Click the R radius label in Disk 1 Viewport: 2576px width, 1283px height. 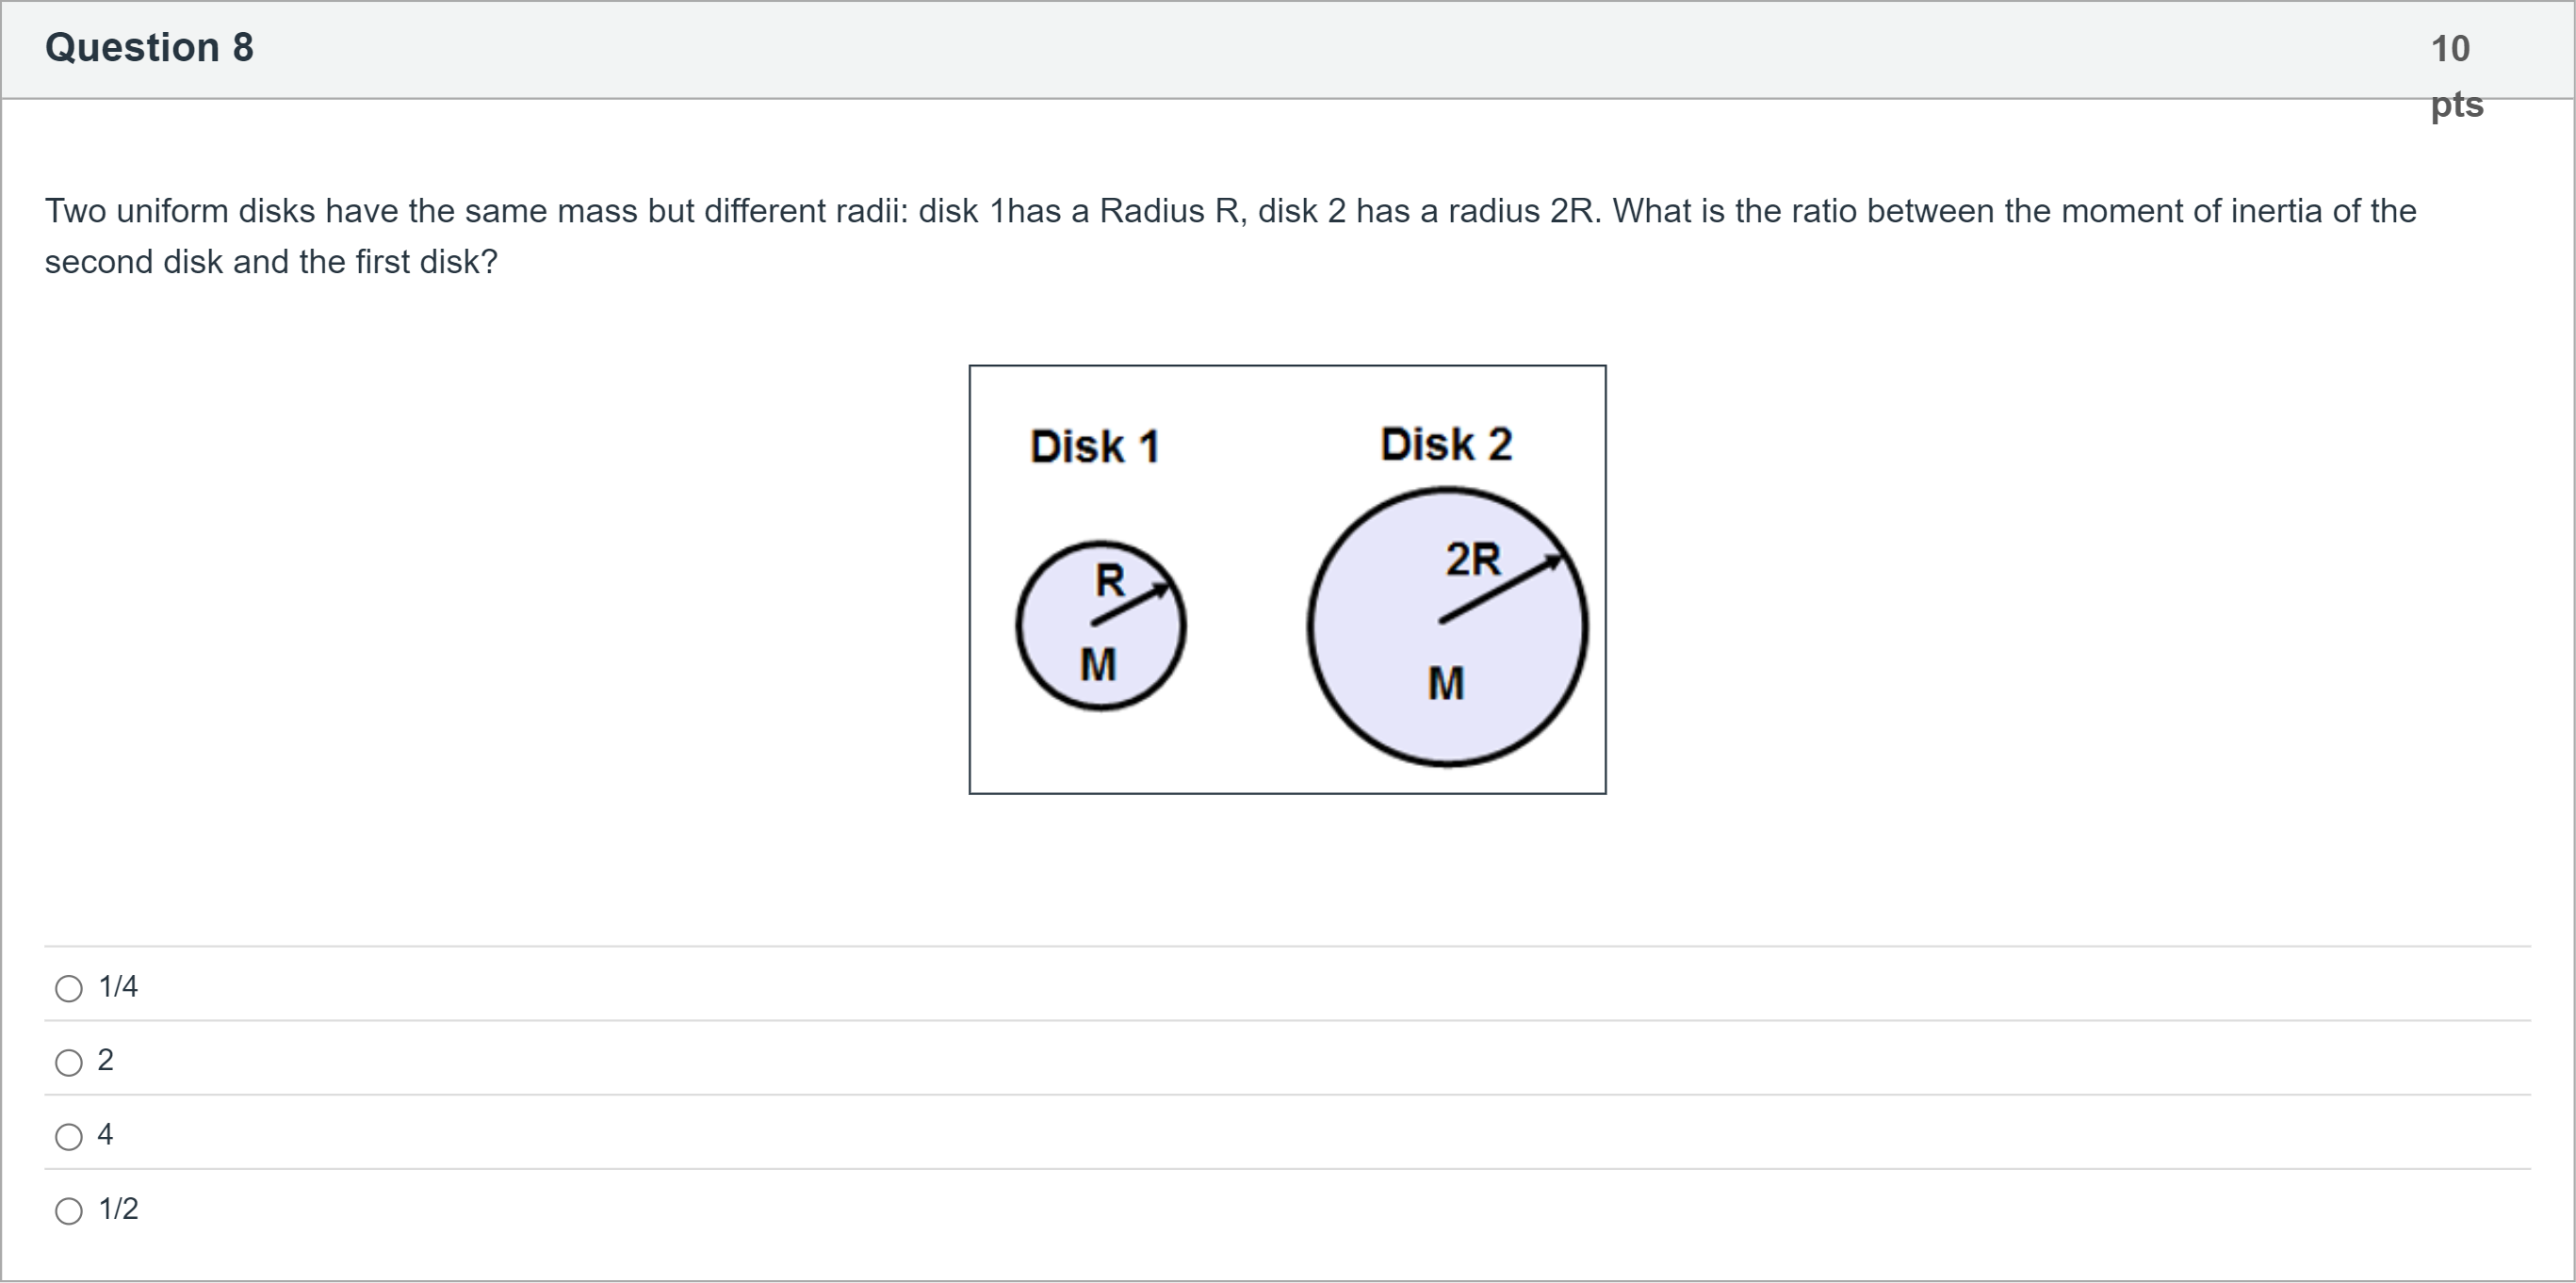point(1110,580)
